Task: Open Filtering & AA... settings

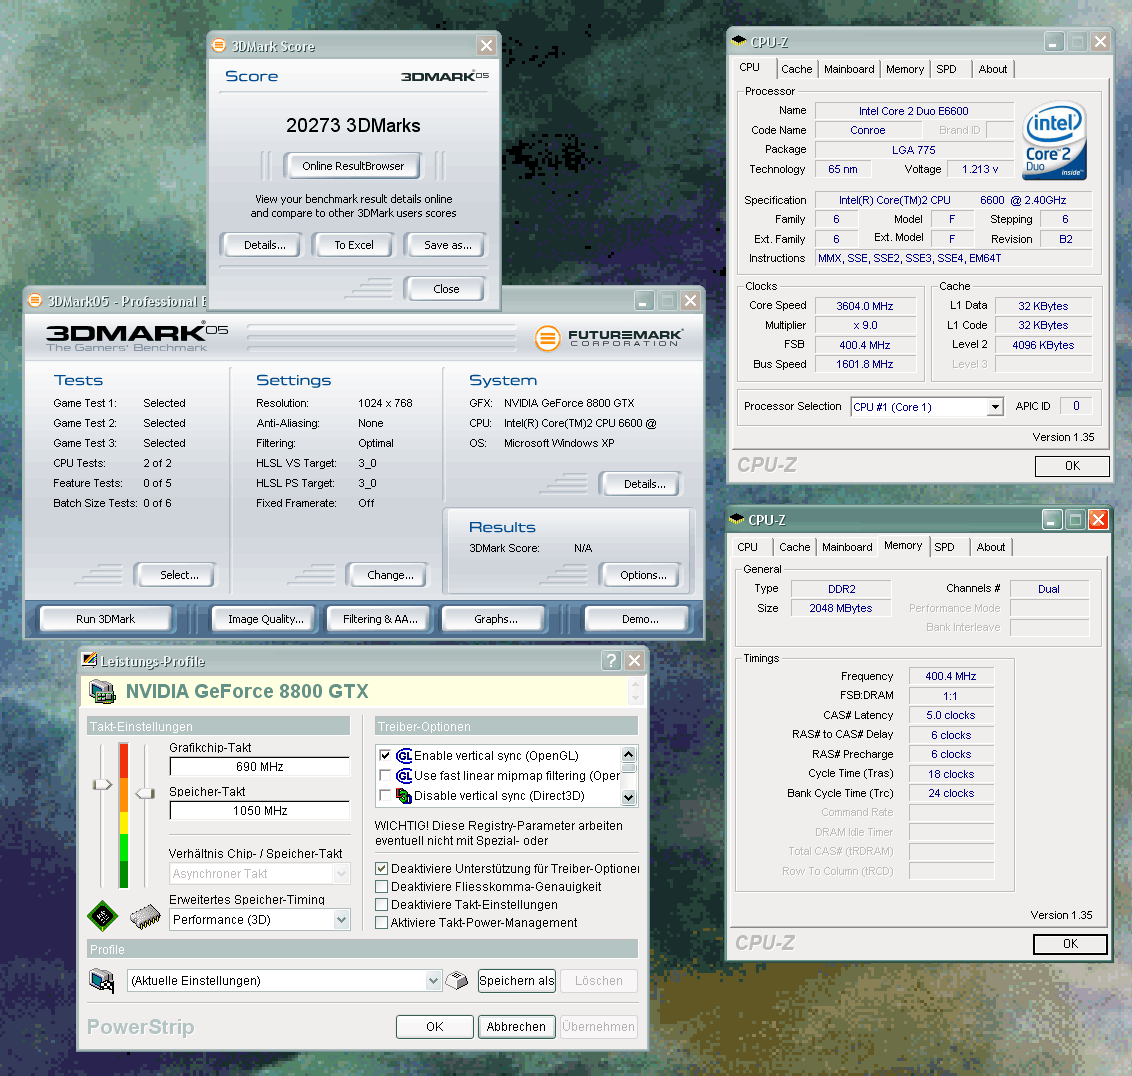Action: pyautogui.click(x=380, y=619)
